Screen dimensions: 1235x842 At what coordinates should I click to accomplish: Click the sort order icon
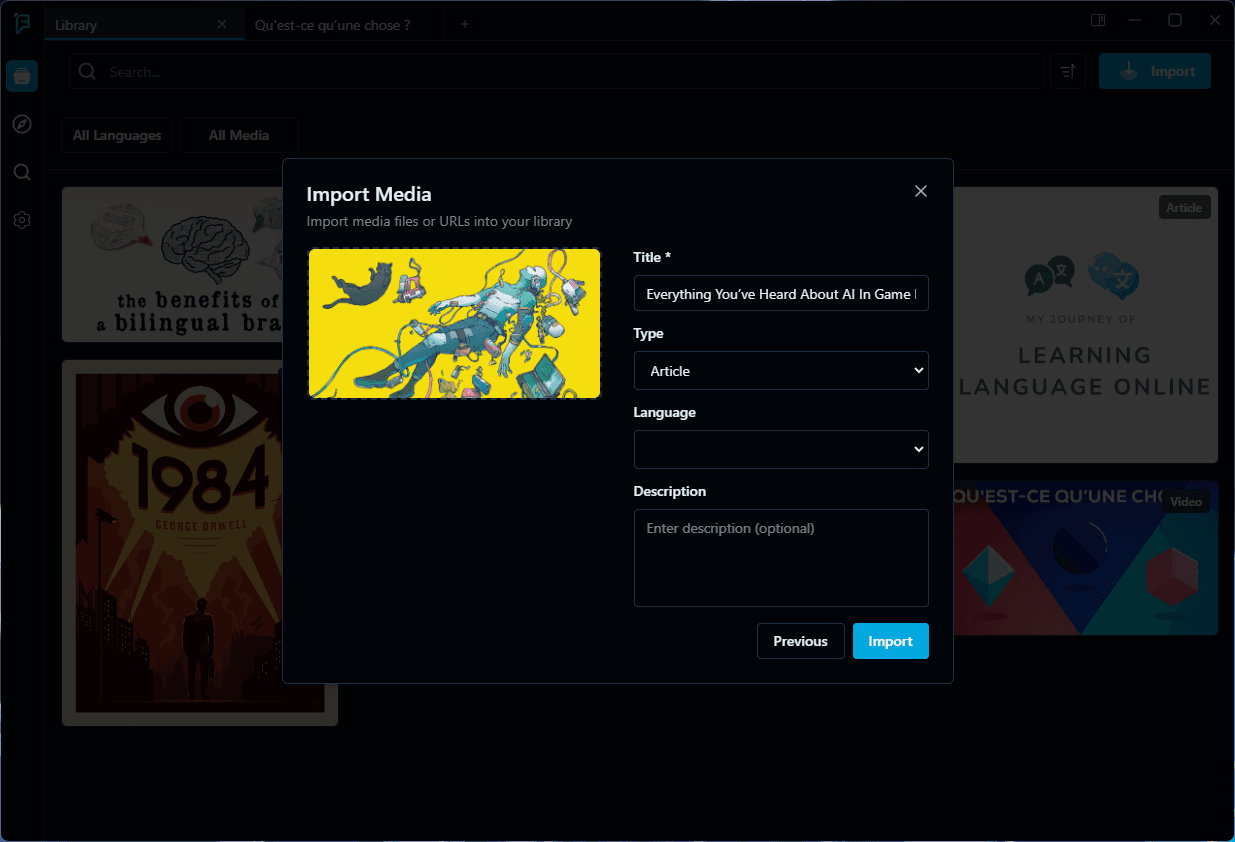[1068, 72]
